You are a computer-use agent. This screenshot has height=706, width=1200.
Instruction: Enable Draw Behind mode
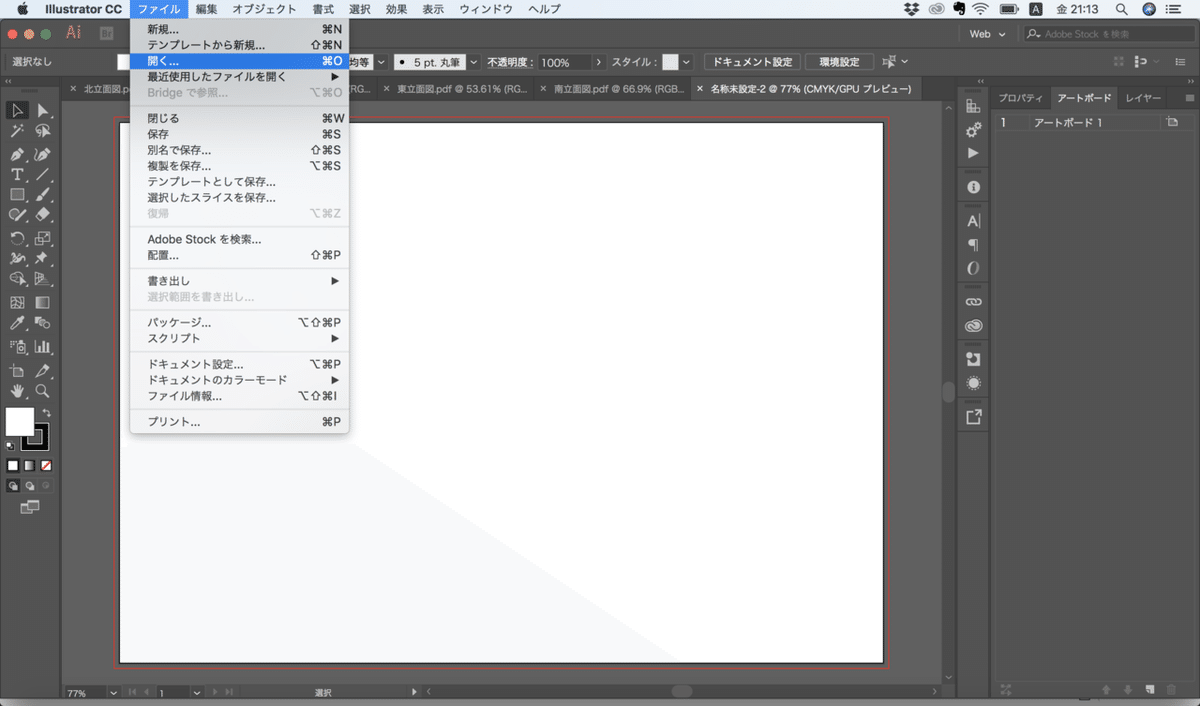click(x=30, y=486)
